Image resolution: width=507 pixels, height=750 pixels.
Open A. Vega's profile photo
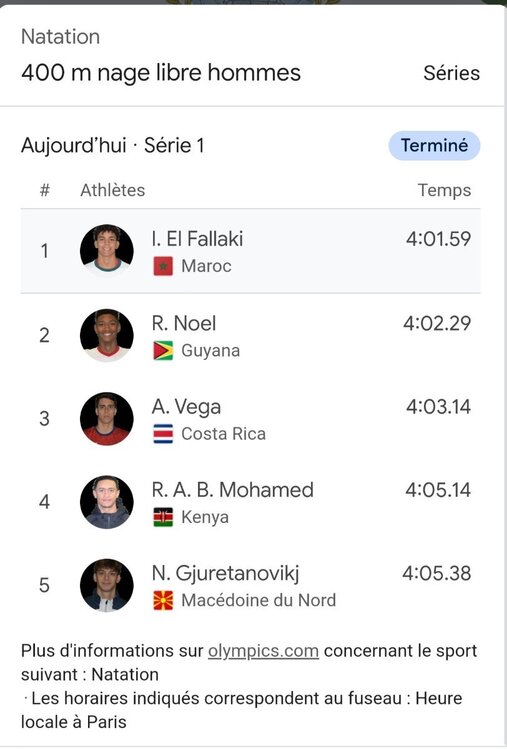(x=107, y=419)
